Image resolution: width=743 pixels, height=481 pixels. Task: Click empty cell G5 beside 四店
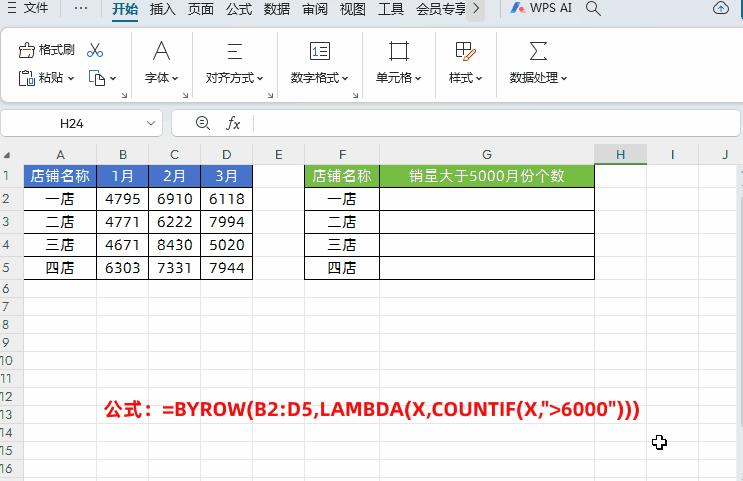(x=487, y=268)
